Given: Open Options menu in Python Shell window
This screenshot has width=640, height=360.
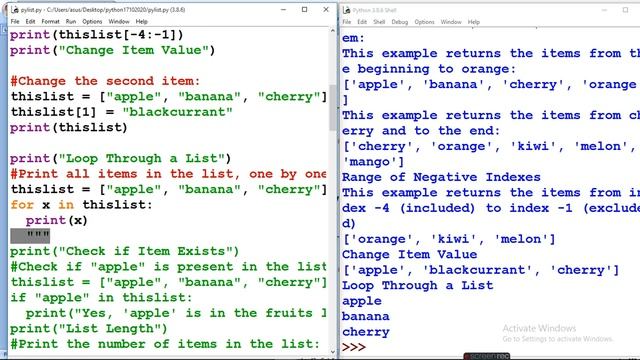Looking at the screenshot, I should [424, 22].
